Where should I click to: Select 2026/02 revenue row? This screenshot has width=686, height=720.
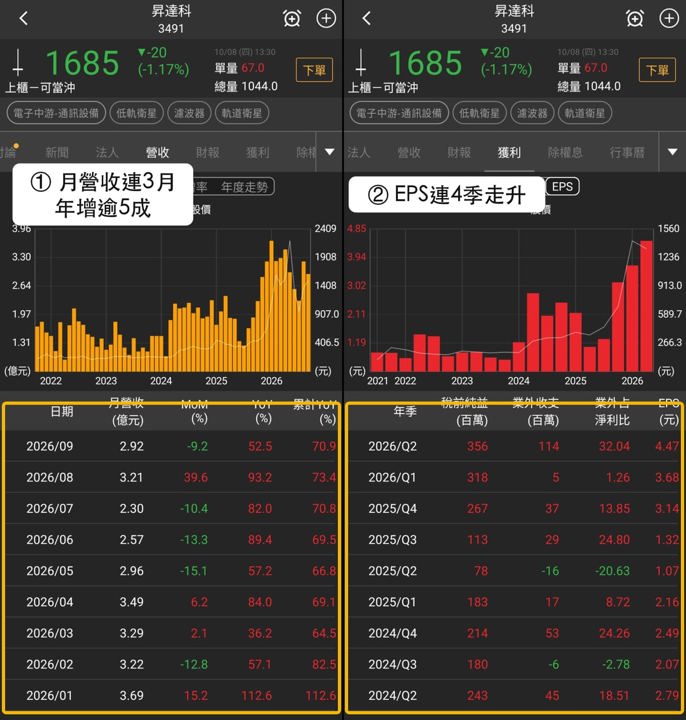[x=172, y=664]
